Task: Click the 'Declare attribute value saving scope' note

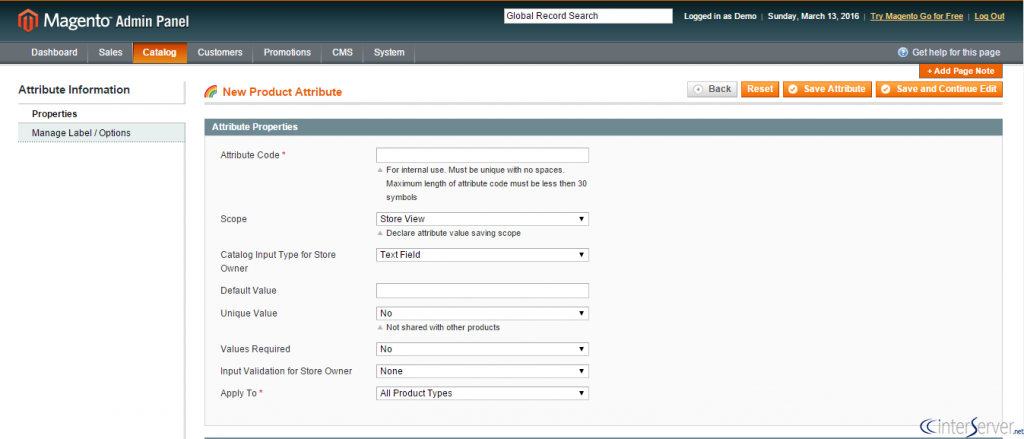Action: [x=453, y=233]
